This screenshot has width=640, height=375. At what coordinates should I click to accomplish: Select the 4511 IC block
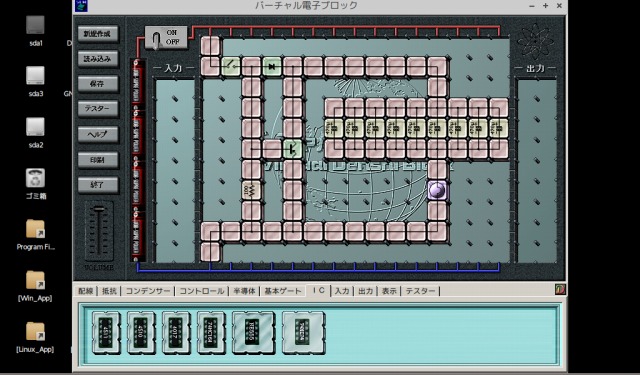click(106, 332)
